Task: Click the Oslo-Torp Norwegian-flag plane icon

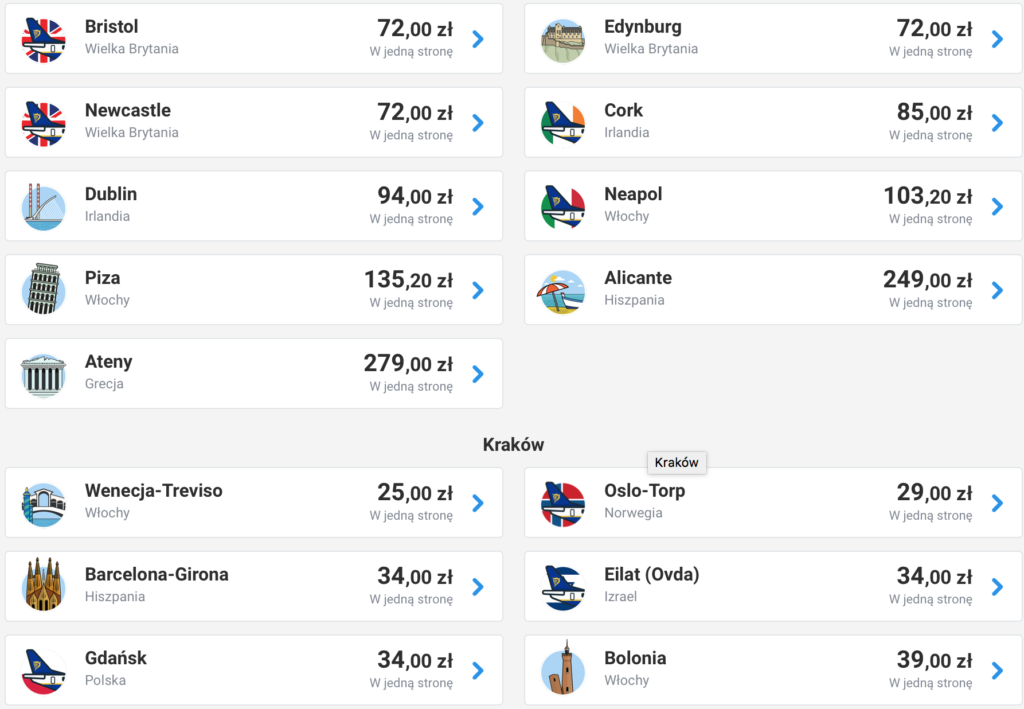Action: (x=563, y=503)
